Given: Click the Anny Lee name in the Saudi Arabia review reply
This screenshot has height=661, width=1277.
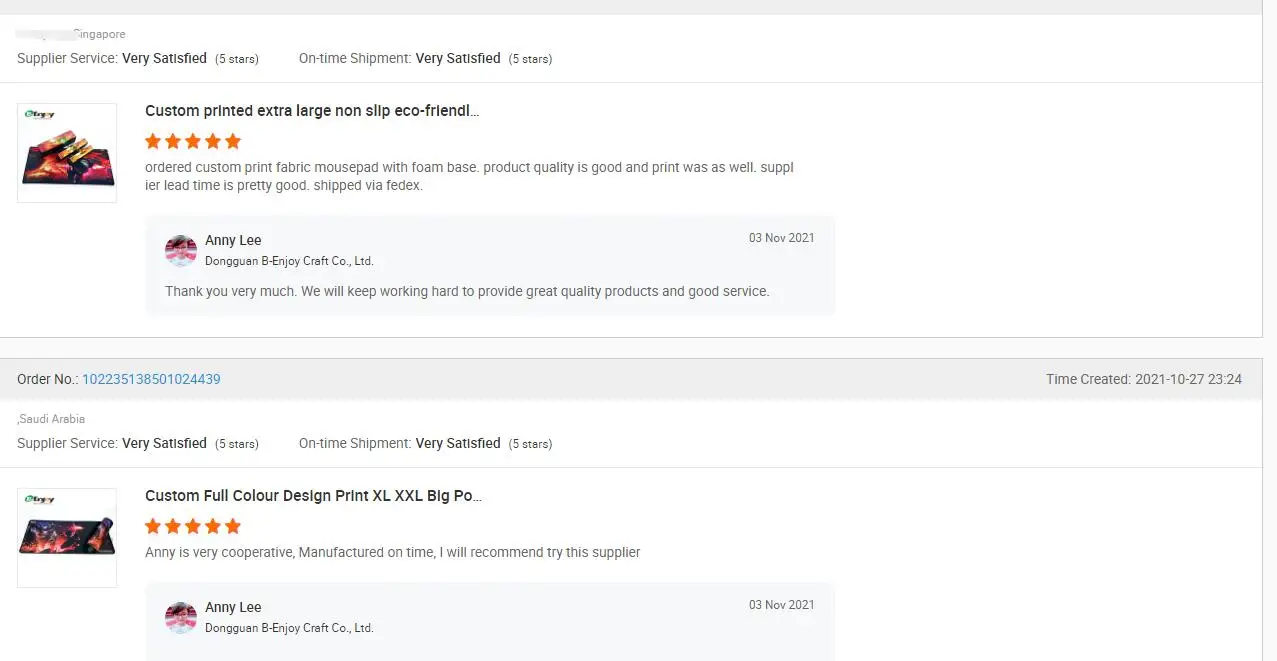Looking at the screenshot, I should (x=233, y=607).
